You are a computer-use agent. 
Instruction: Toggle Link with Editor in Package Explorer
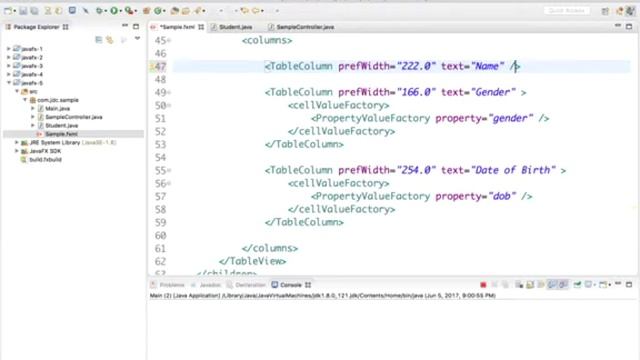pyautogui.click(x=110, y=40)
